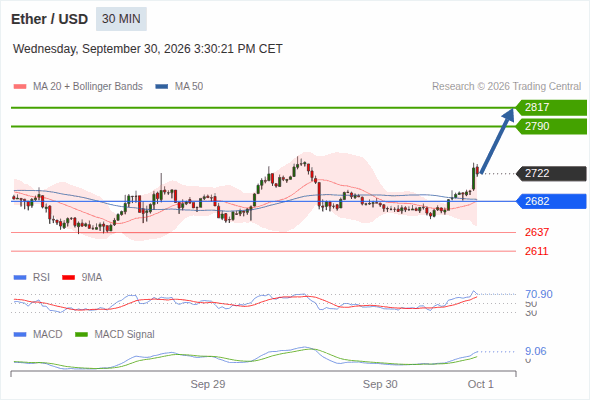Click the MA 20 + Bollinger Bands legend swatch
This screenshot has width=590, height=400.
(x=20, y=87)
